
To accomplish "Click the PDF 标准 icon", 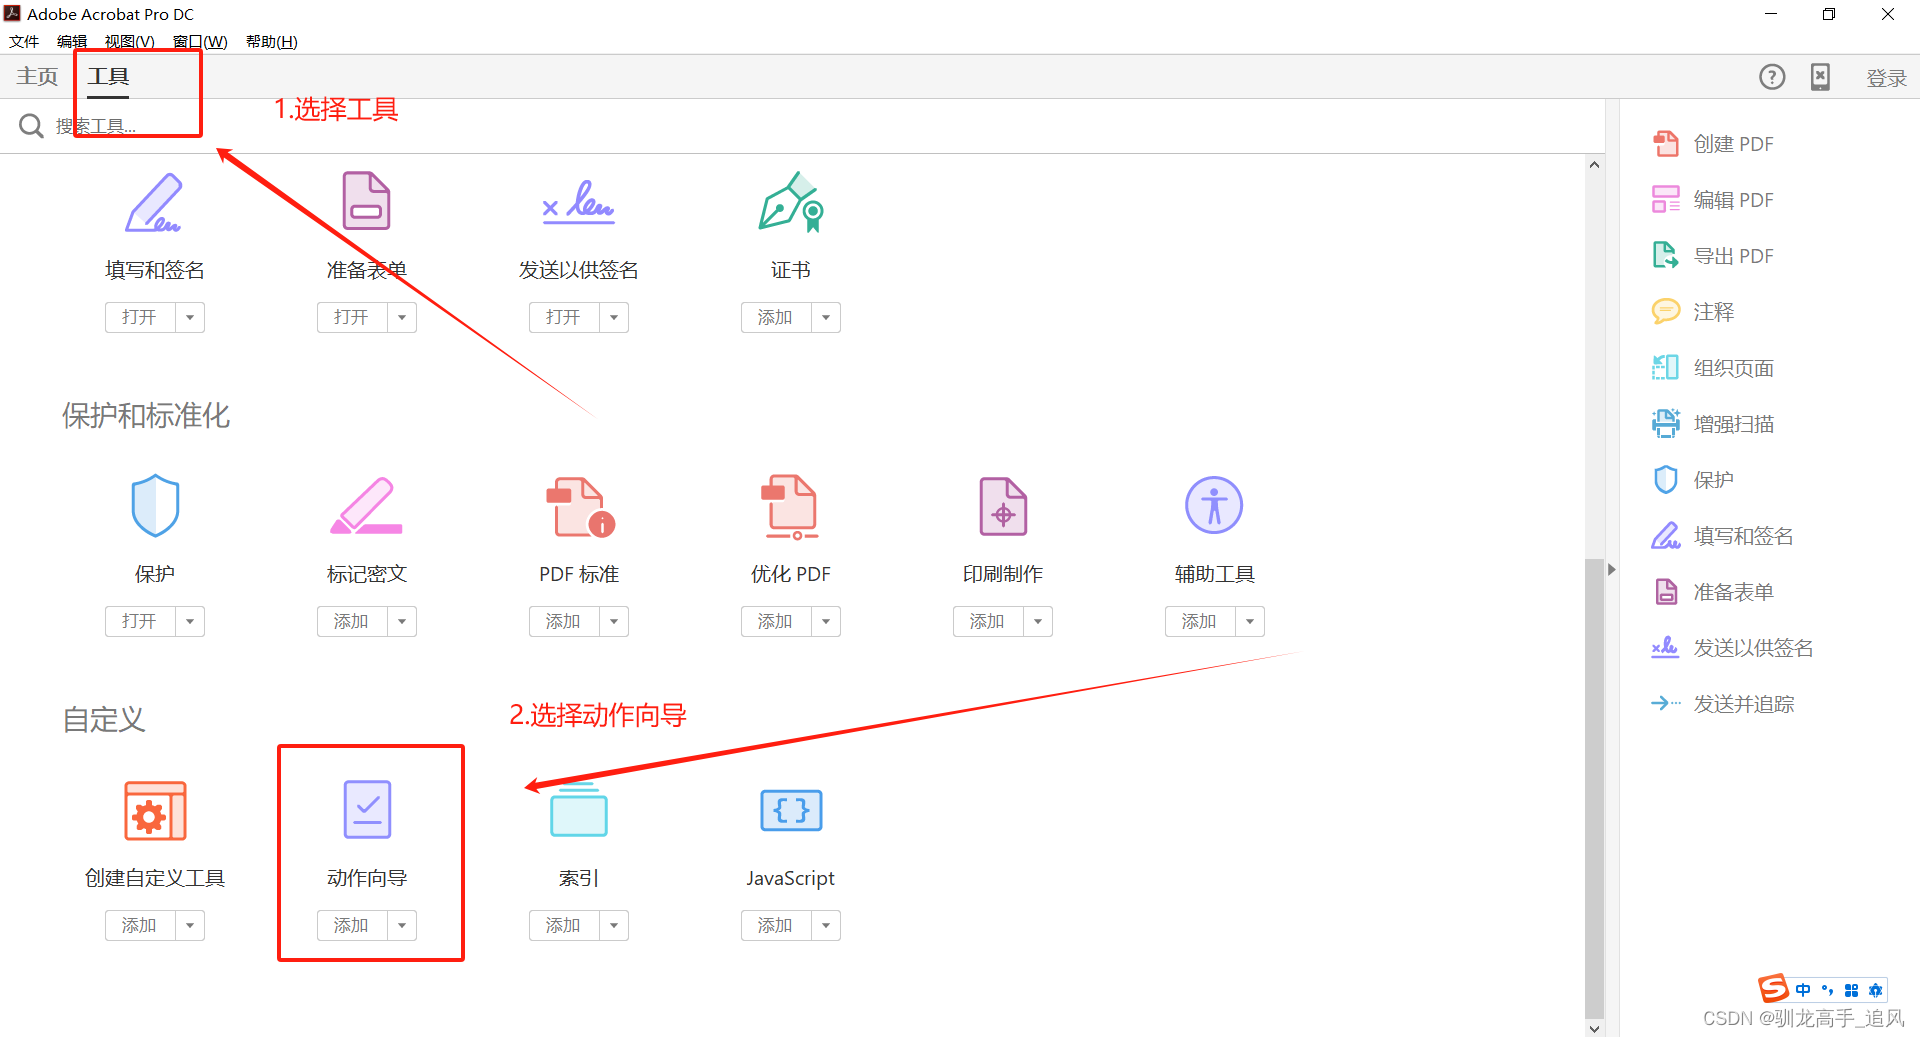I will tap(580, 507).
